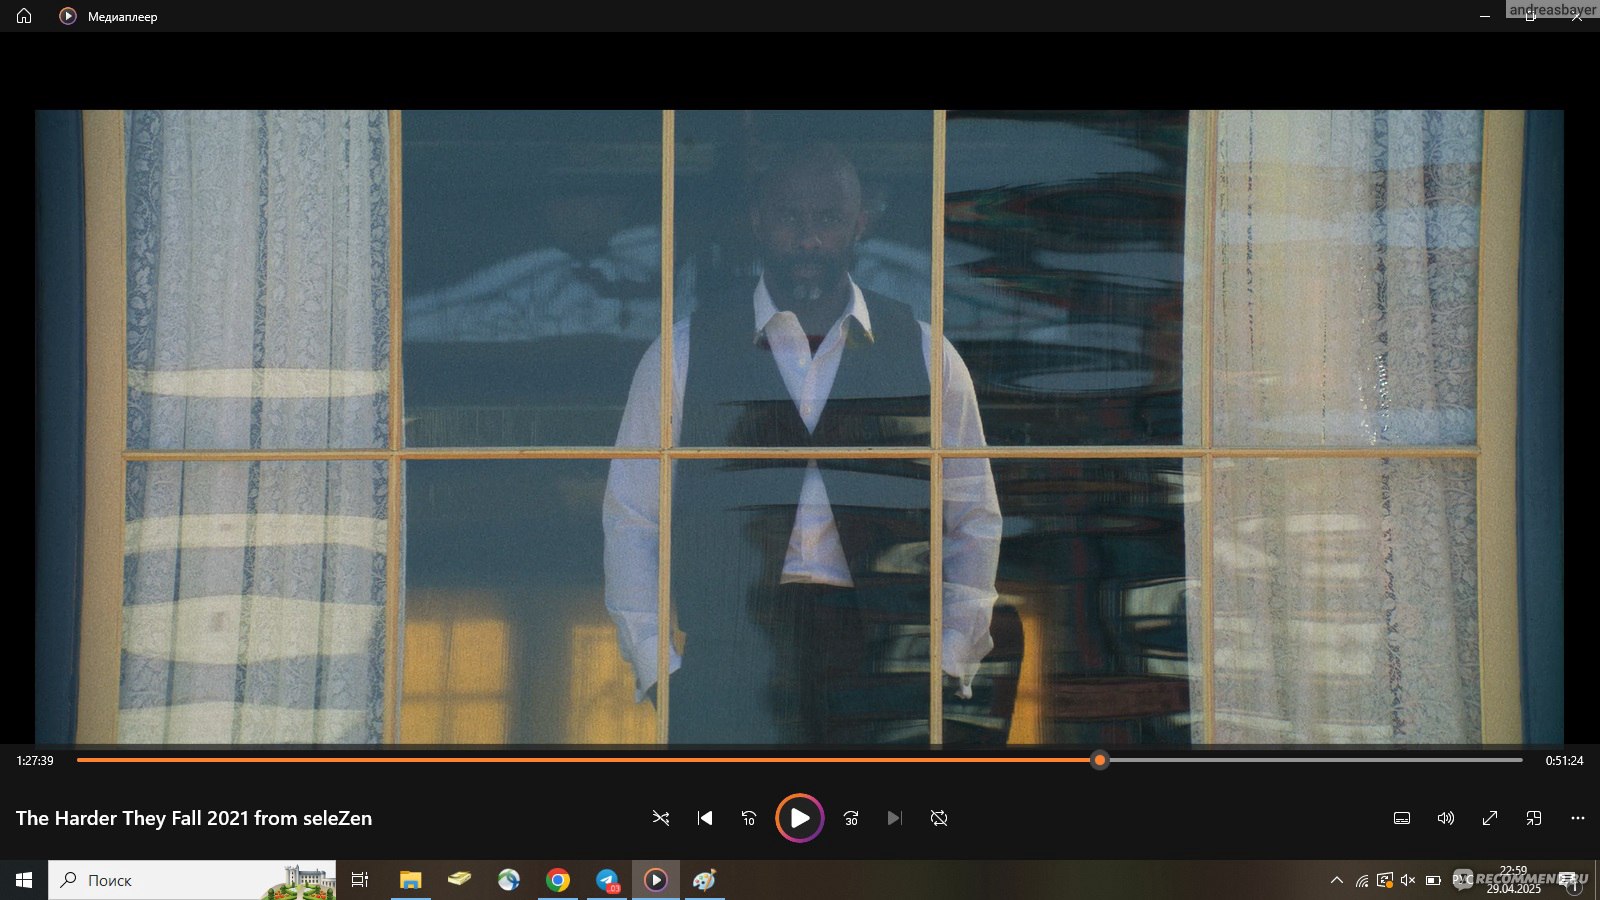Go to the media player home page
Image resolution: width=1600 pixels, height=900 pixels.
coord(24,16)
